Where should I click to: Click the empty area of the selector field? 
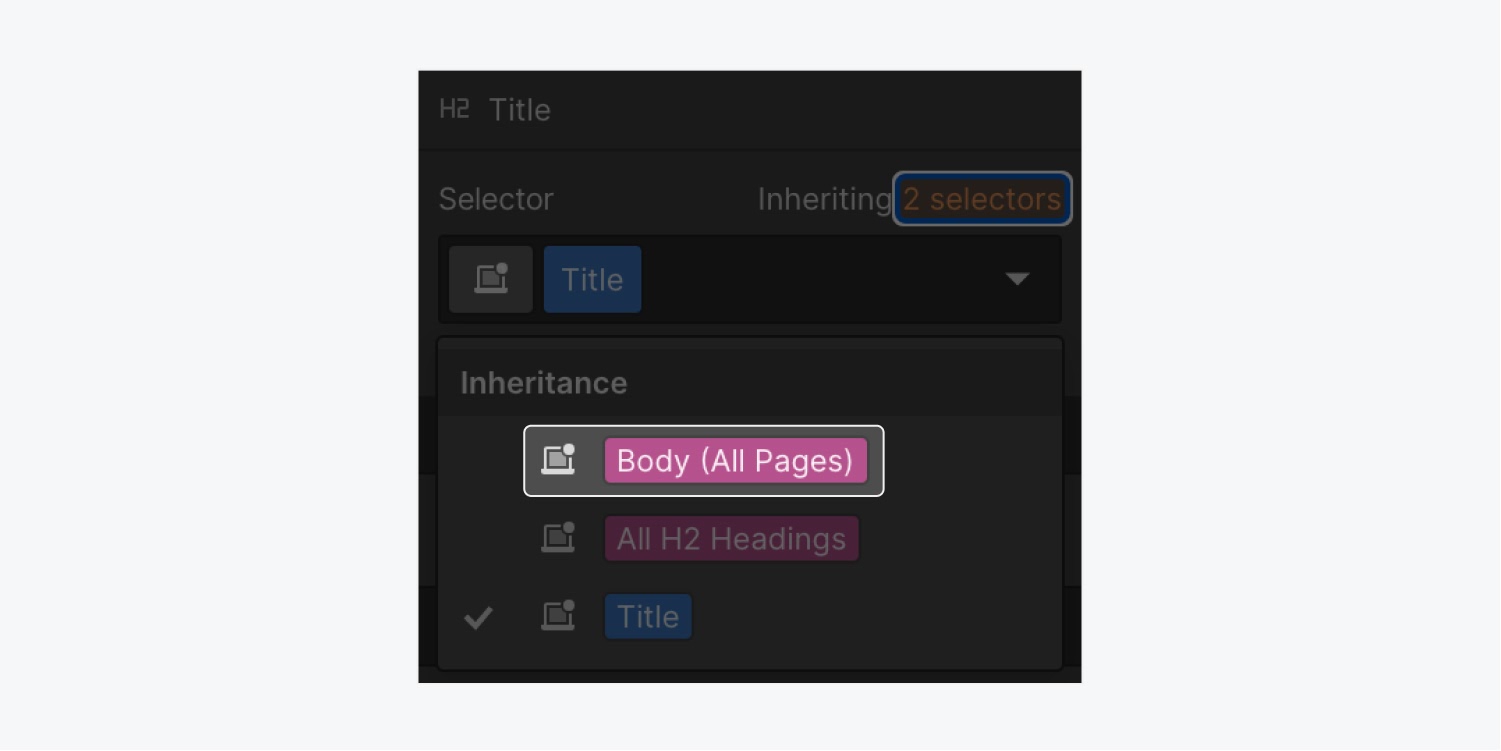(820, 279)
